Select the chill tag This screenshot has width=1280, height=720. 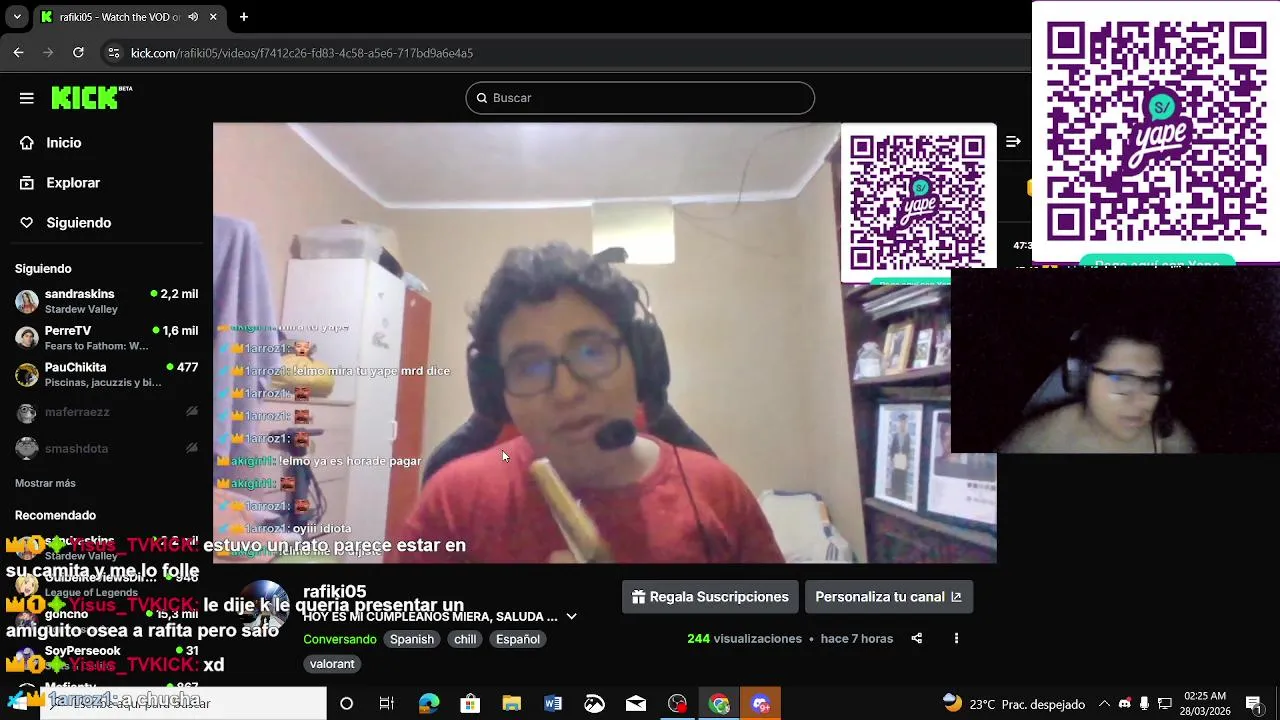[x=465, y=639]
